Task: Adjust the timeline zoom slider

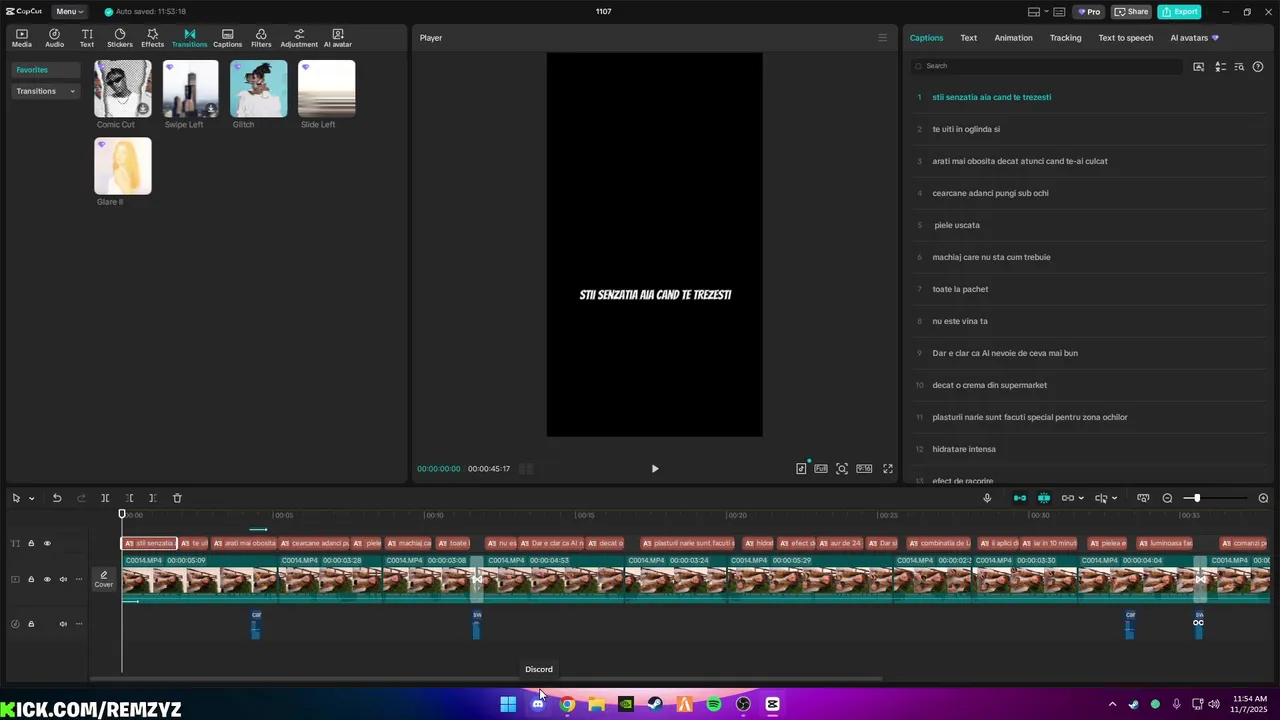Action: point(1197,498)
